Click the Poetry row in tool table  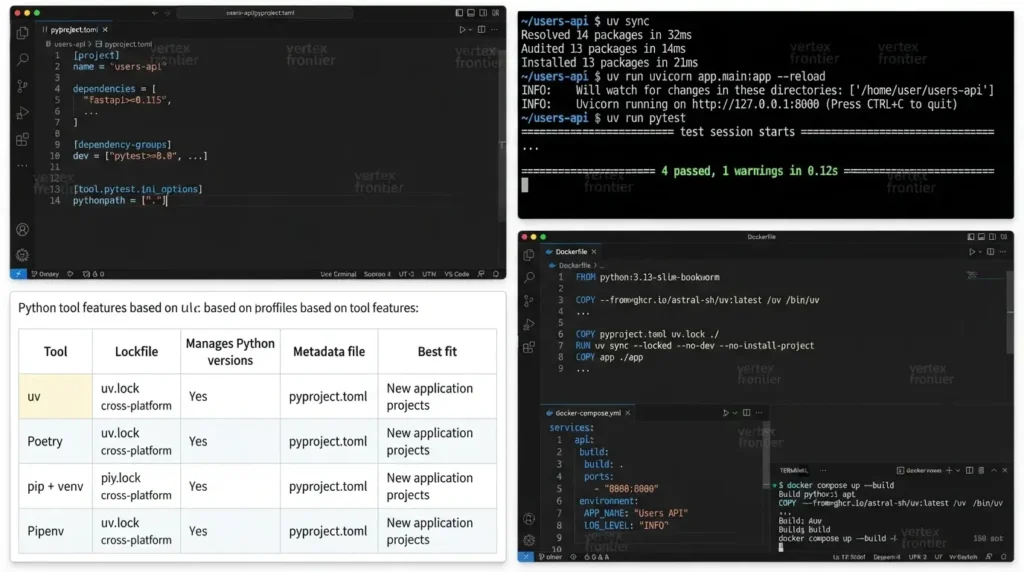258,441
